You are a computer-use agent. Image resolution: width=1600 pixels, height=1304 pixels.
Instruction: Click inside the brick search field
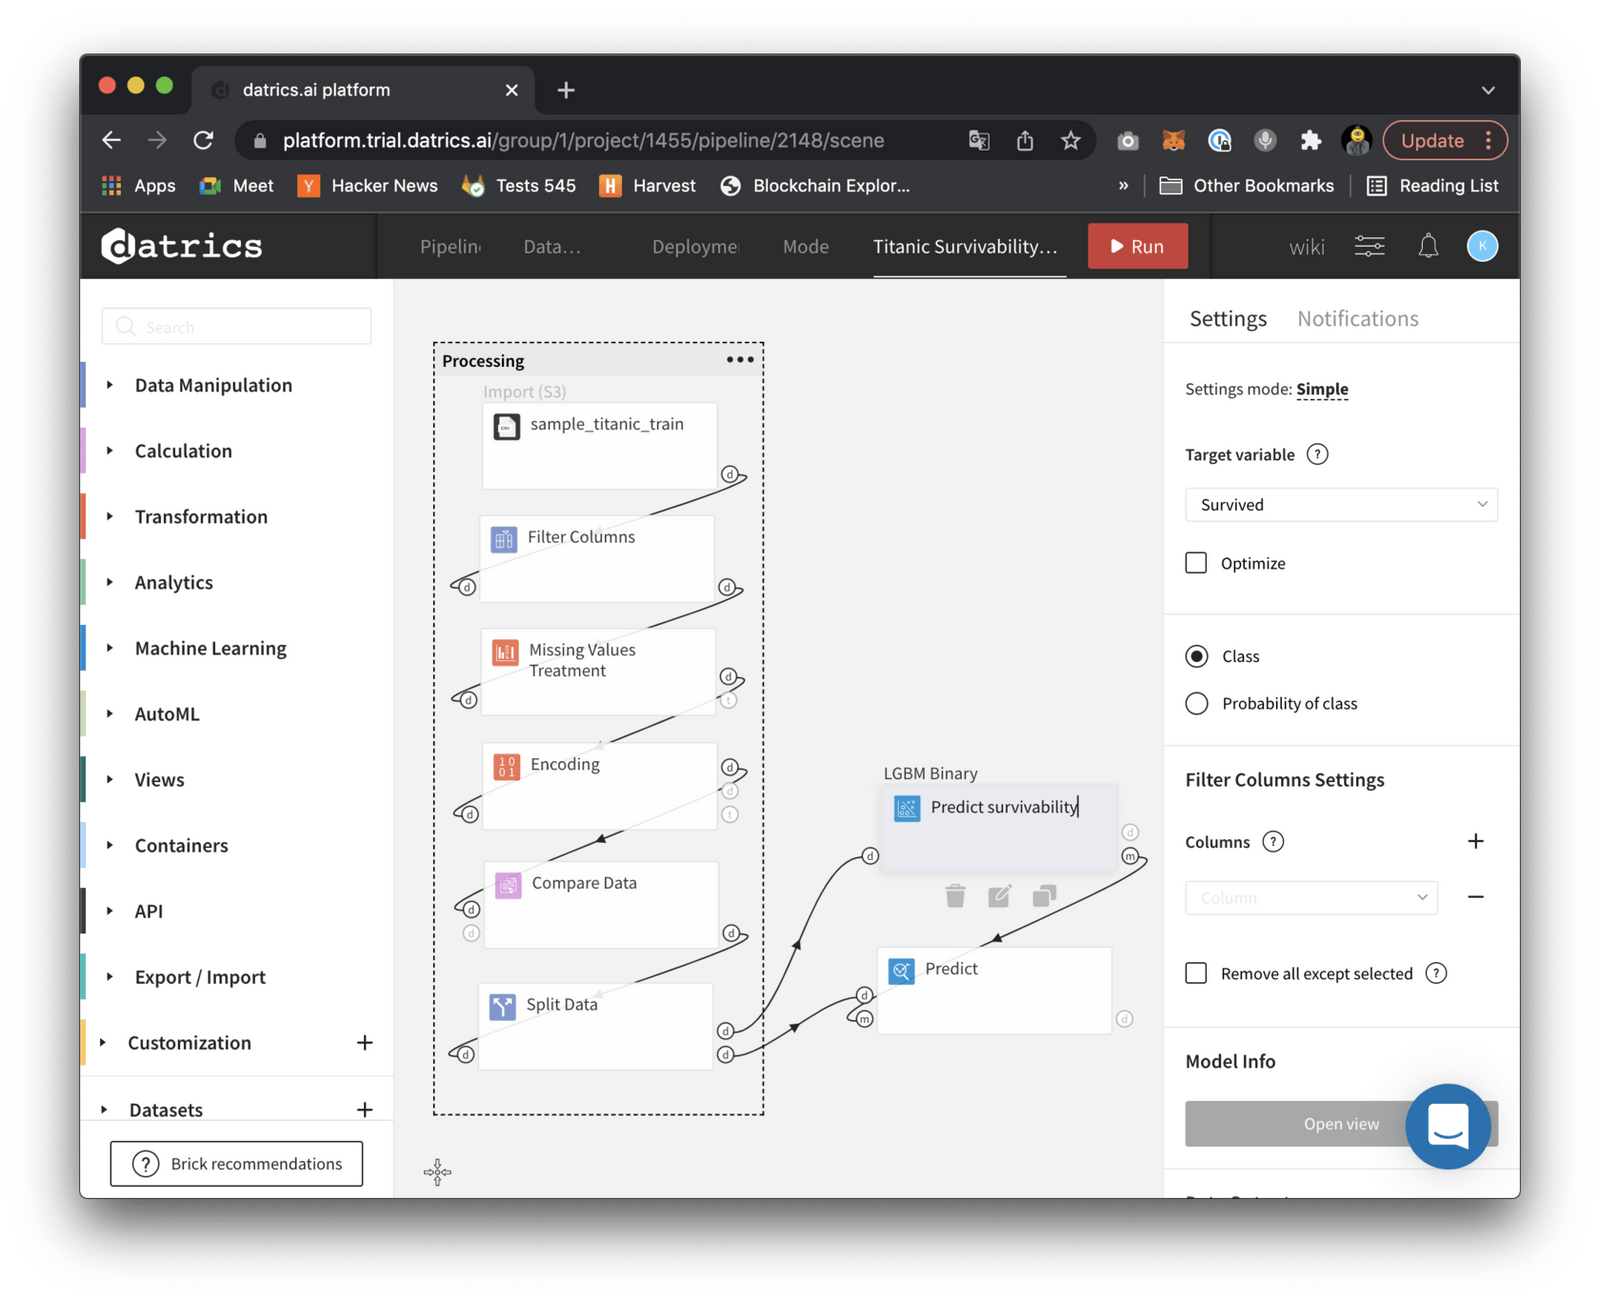[236, 326]
